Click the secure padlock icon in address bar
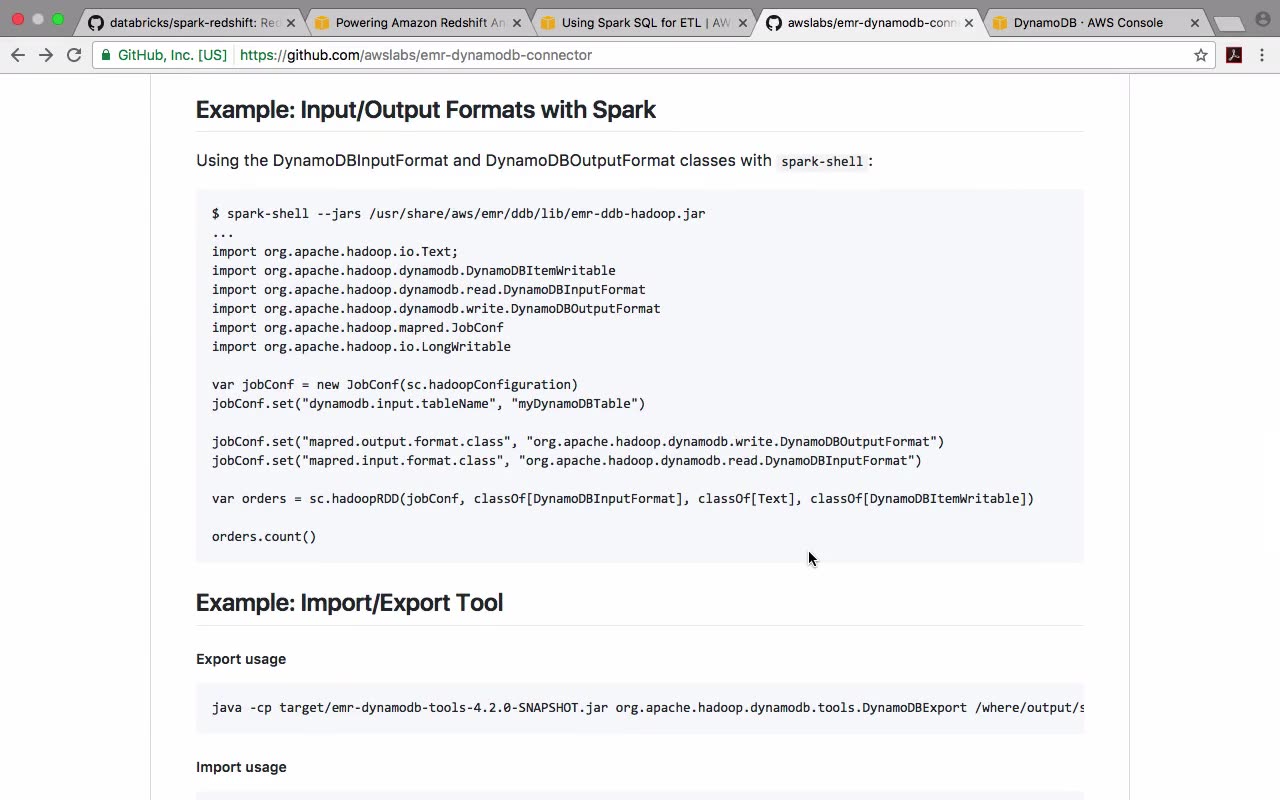The width and height of the screenshot is (1280, 800). click(x=107, y=55)
